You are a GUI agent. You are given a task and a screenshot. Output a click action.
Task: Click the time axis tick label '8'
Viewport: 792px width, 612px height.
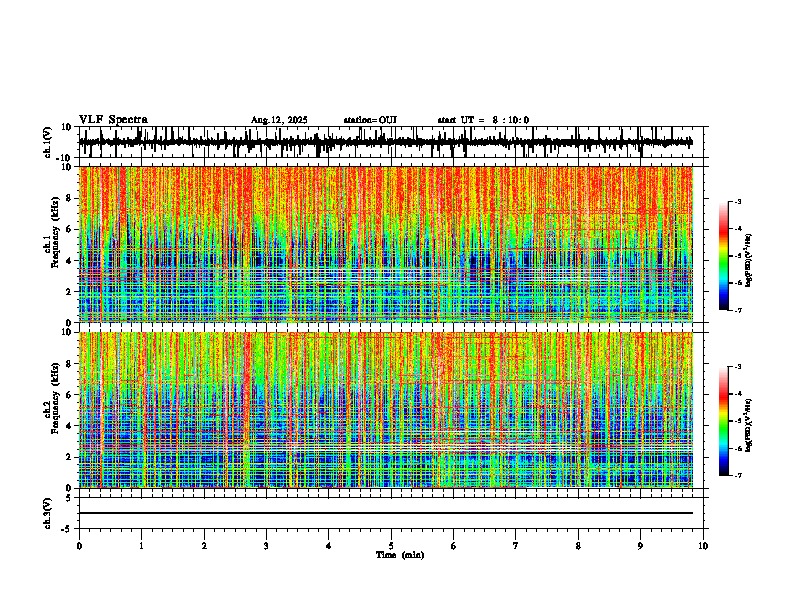point(578,546)
